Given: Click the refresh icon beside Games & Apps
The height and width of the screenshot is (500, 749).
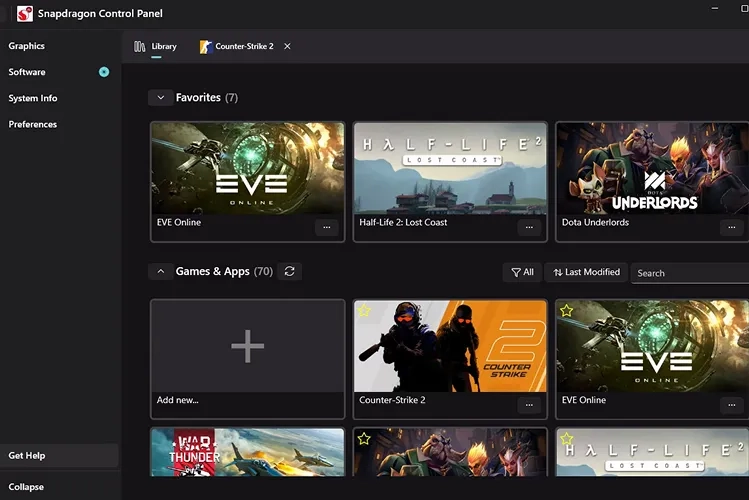Looking at the screenshot, I should coord(289,271).
